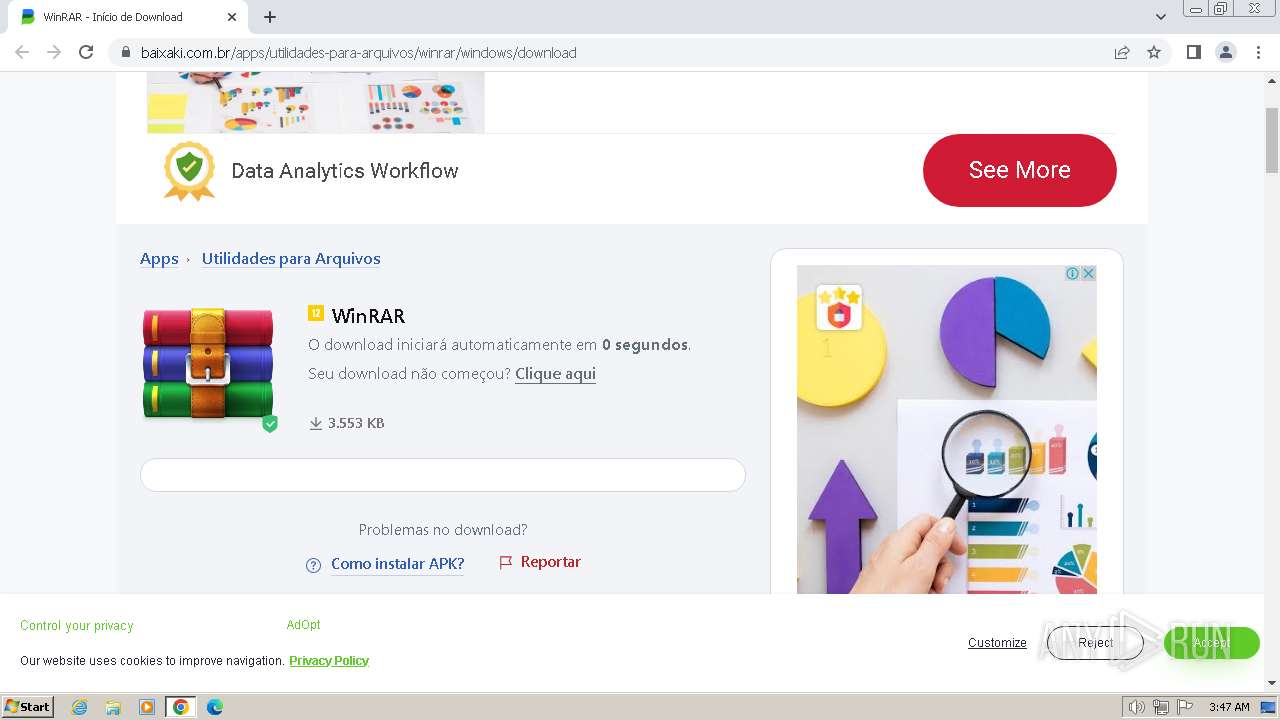Image resolution: width=1280 pixels, height=720 pixels.
Task: Click the show desktop tray icon
Action: (1268, 707)
